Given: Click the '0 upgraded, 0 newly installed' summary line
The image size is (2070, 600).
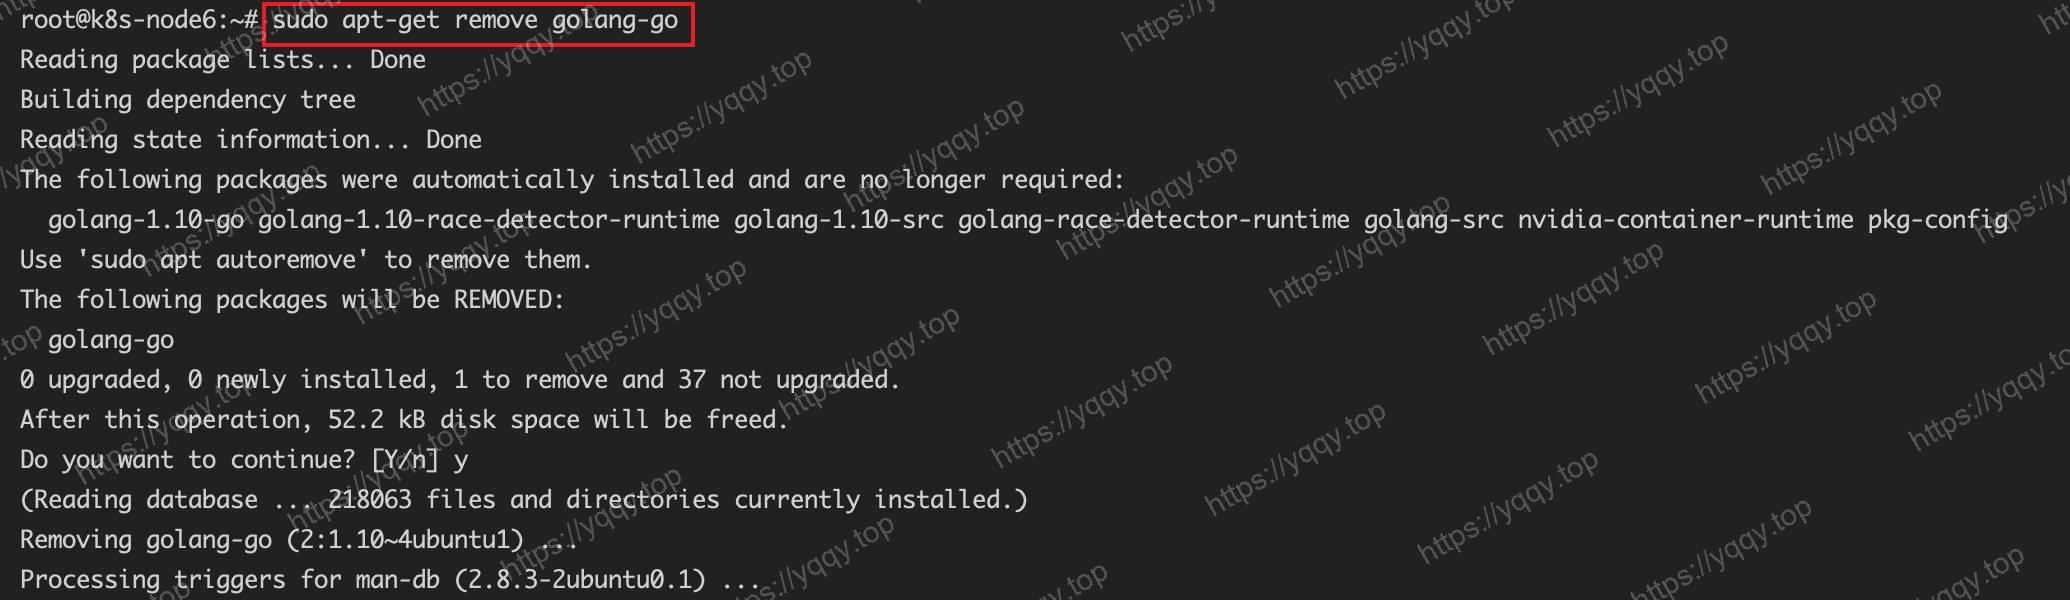Looking at the screenshot, I should pyautogui.click(x=460, y=380).
